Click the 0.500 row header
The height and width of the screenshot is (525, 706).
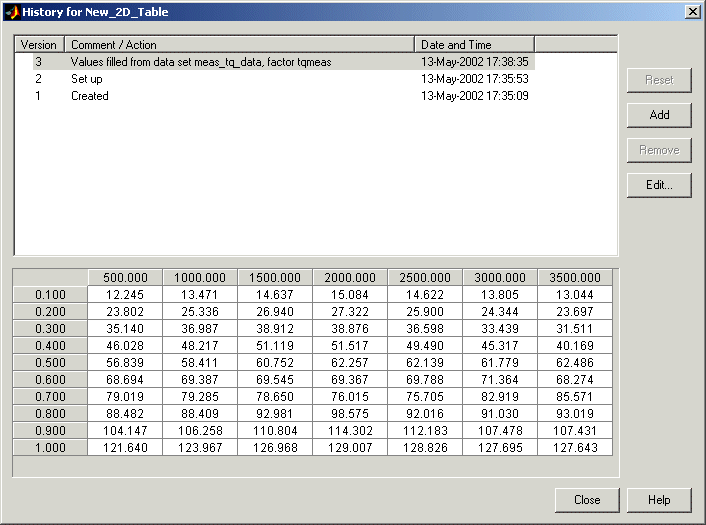click(x=50, y=362)
